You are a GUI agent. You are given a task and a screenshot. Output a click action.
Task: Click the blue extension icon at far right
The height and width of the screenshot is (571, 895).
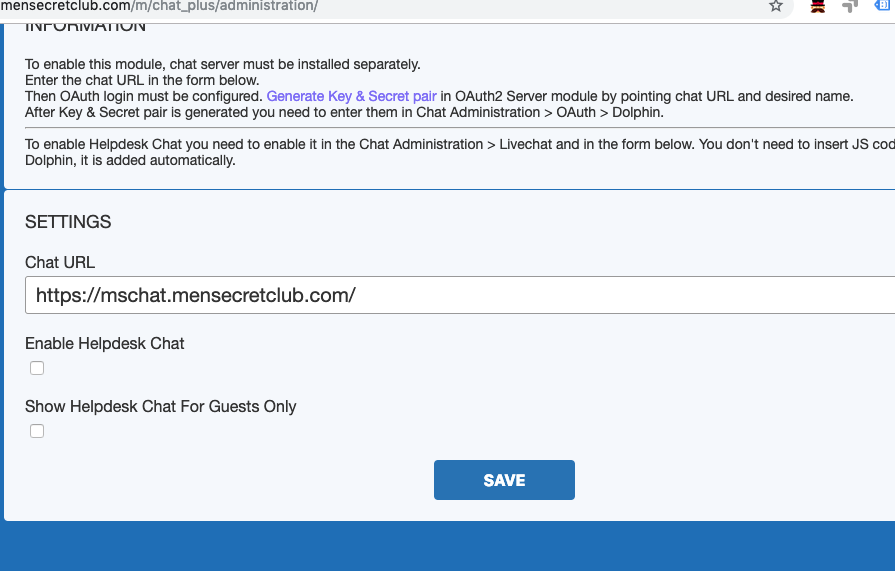(x=884, y=6)
